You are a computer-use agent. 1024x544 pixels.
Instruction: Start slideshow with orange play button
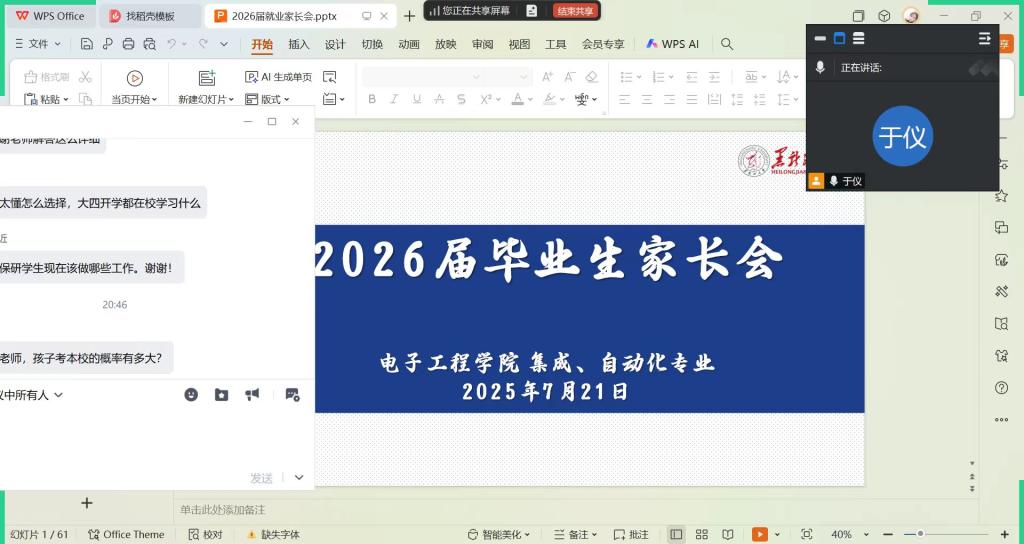click(759, 535)
